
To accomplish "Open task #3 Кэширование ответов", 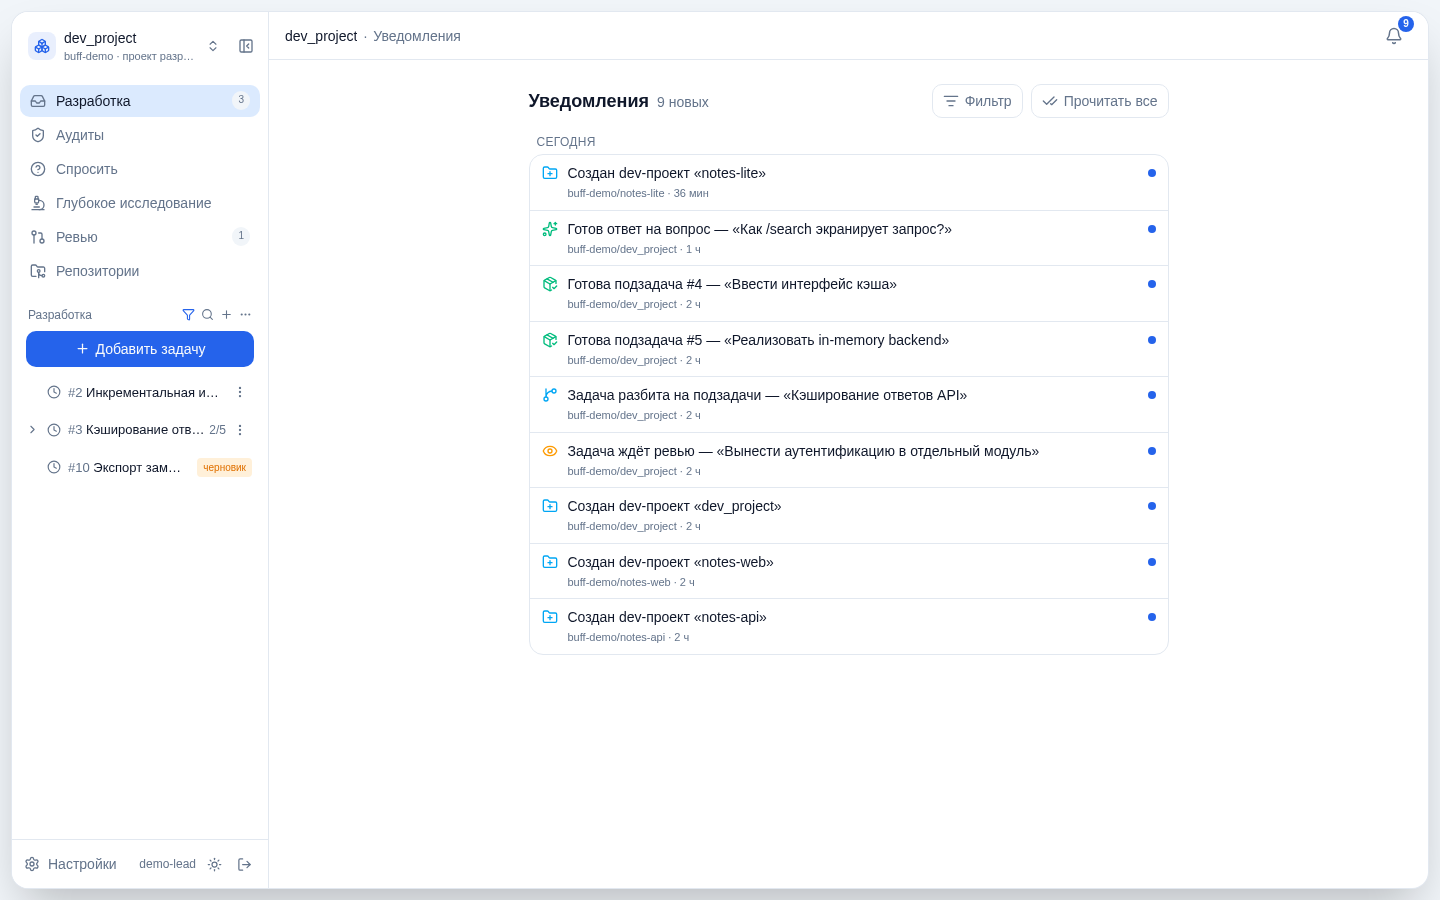I will point(136,430).
